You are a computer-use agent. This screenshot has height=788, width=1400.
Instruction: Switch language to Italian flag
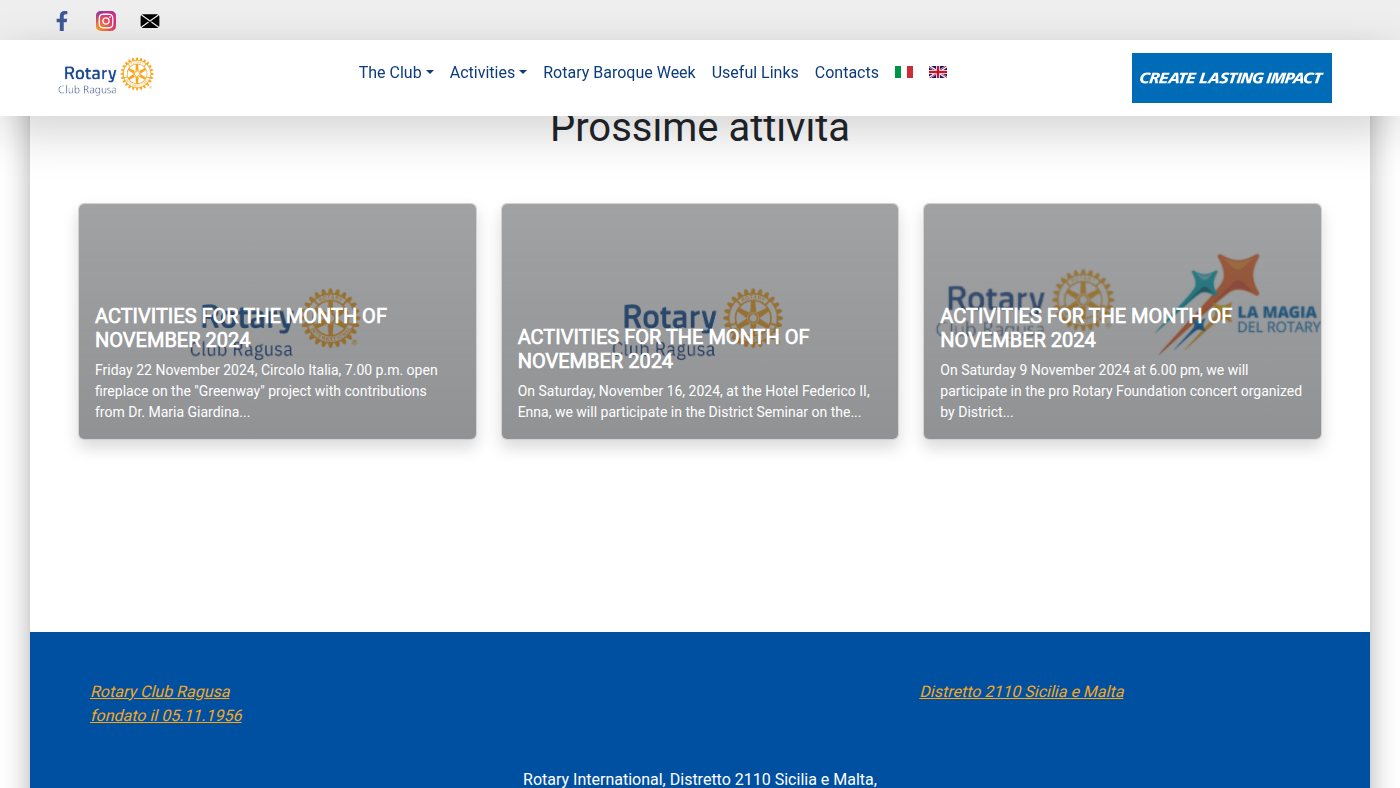pyautogui.click(x=904, y=72)
